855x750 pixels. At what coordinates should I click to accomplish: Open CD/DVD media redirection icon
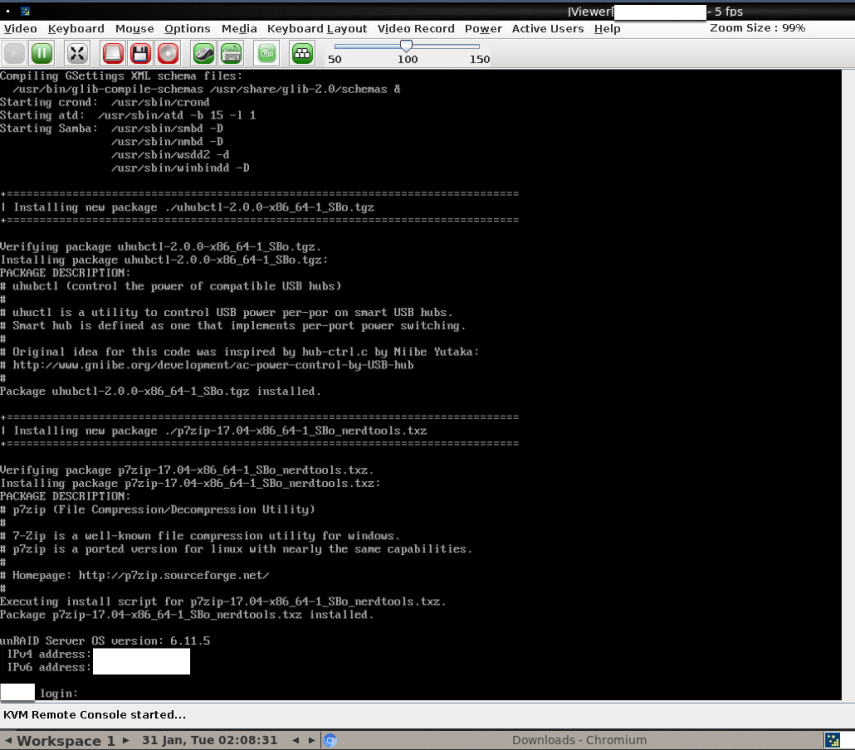pyautogui.click(x=168, y=53)
